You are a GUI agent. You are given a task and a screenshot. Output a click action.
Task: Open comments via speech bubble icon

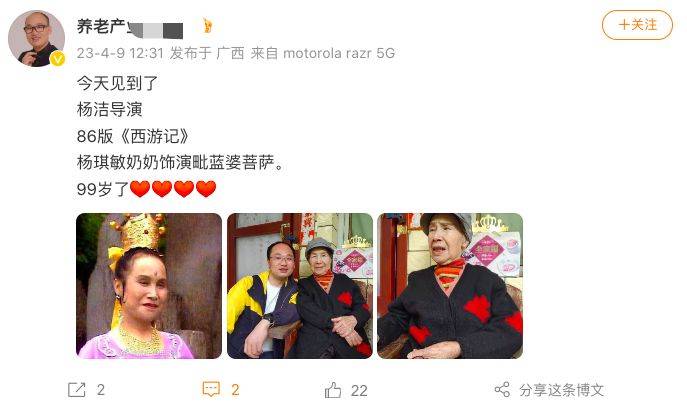click(x=211, y=389)
